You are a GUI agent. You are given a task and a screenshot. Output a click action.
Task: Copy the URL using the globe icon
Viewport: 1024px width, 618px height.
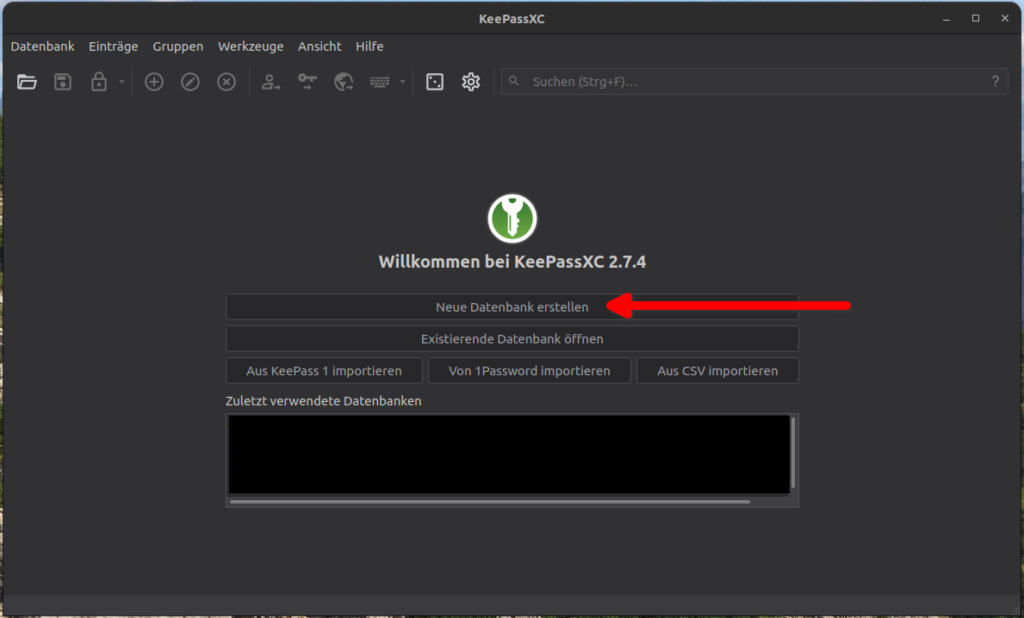[343, 82]
